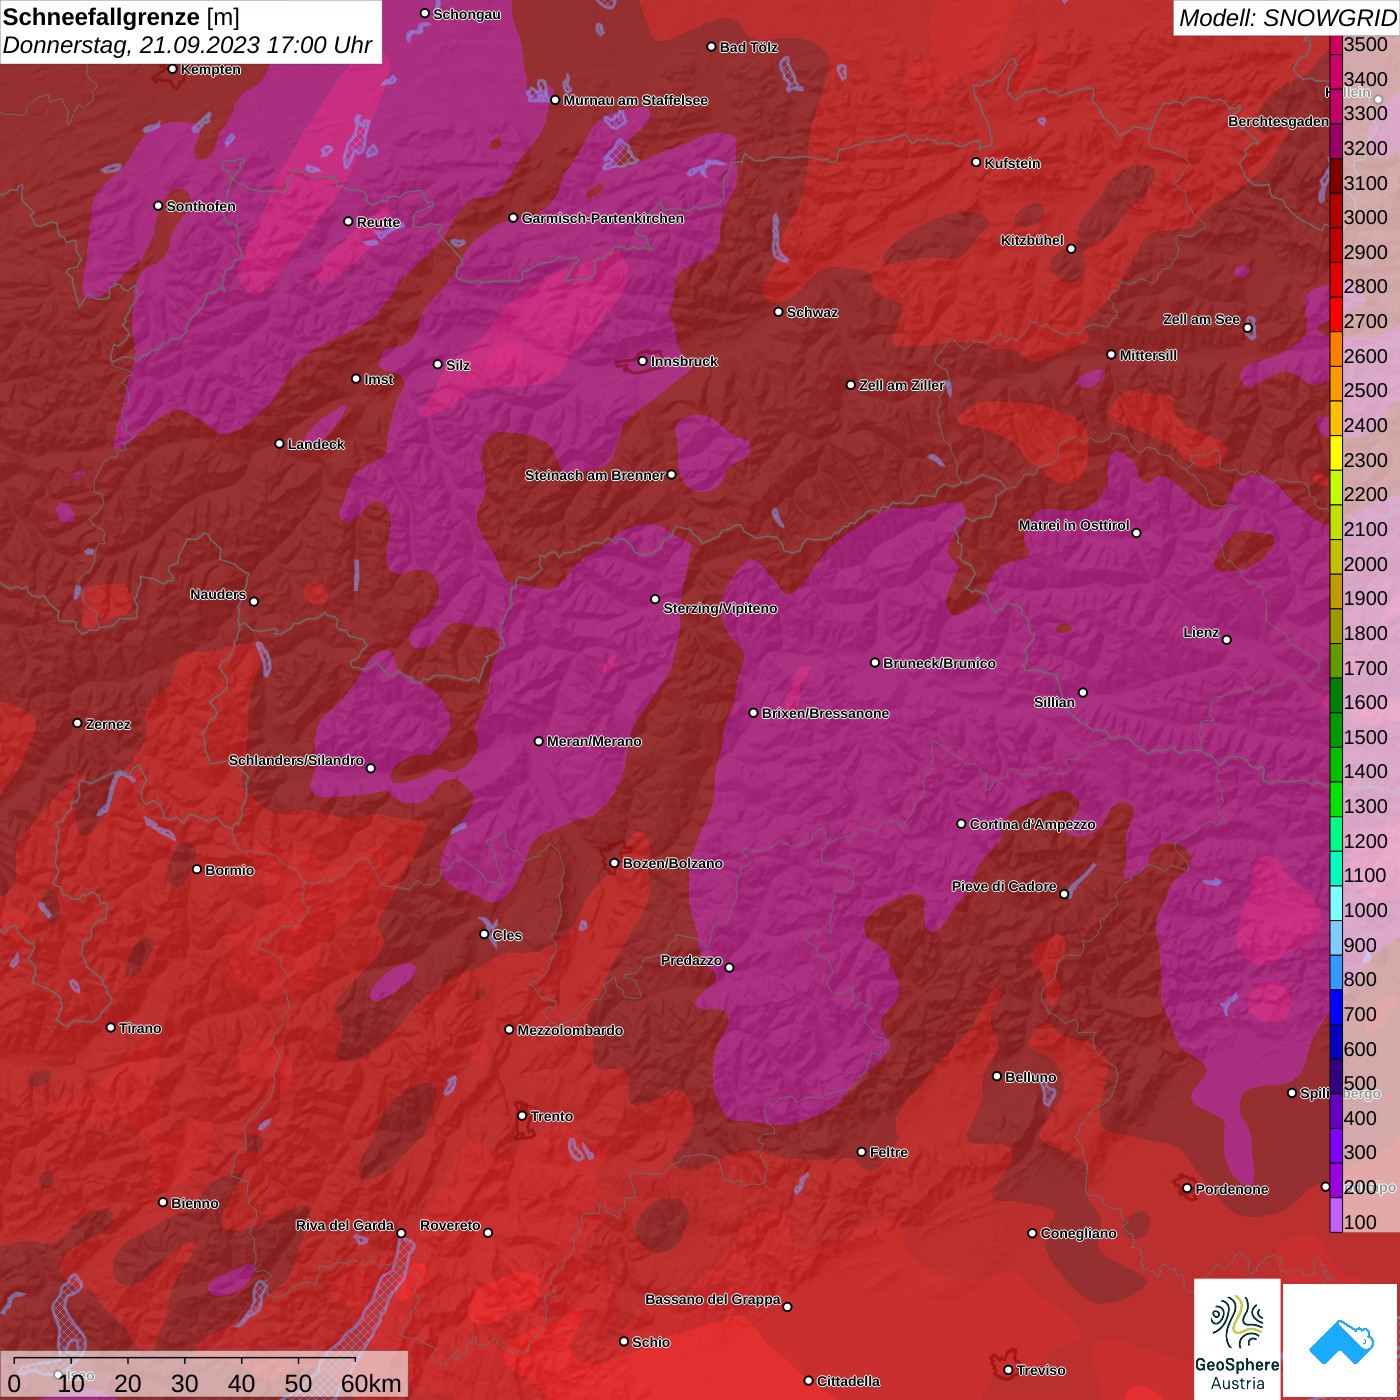Click the Sonthofen label

201,206
